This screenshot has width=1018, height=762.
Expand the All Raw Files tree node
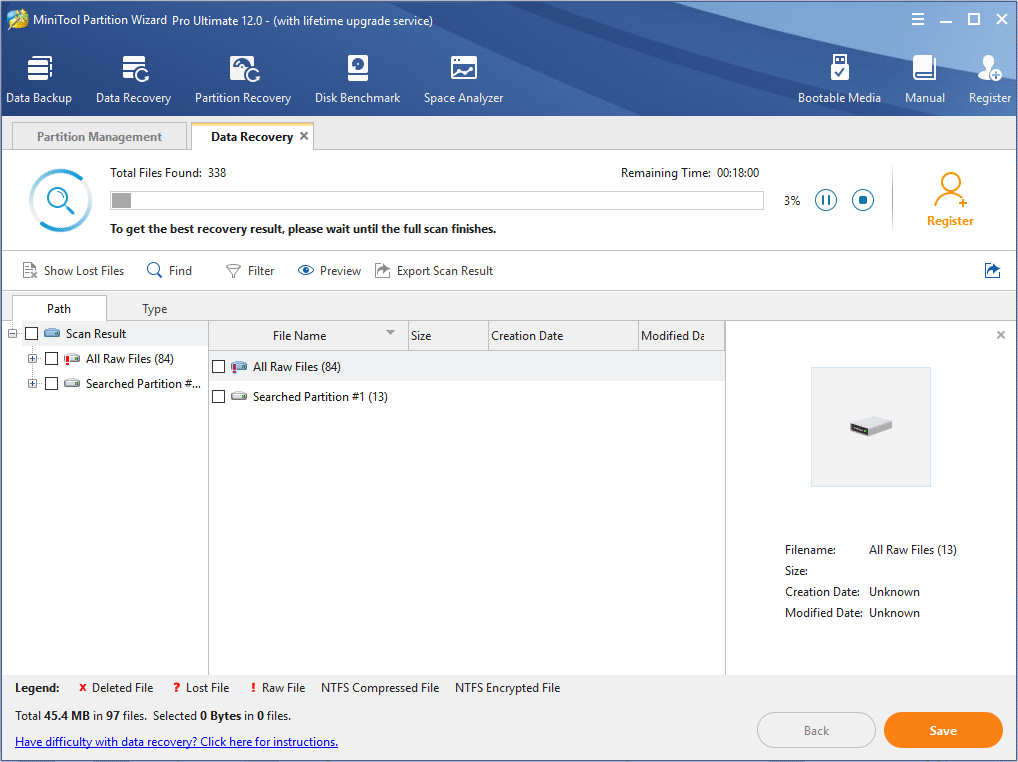[x=32, y=359]
